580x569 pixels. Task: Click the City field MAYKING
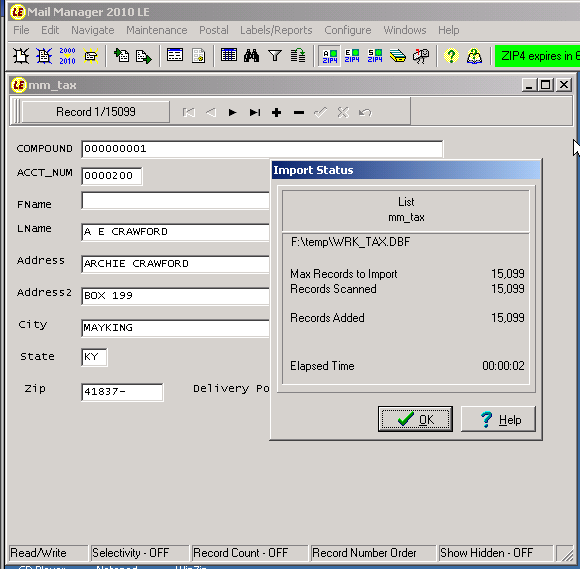[176, 328]
